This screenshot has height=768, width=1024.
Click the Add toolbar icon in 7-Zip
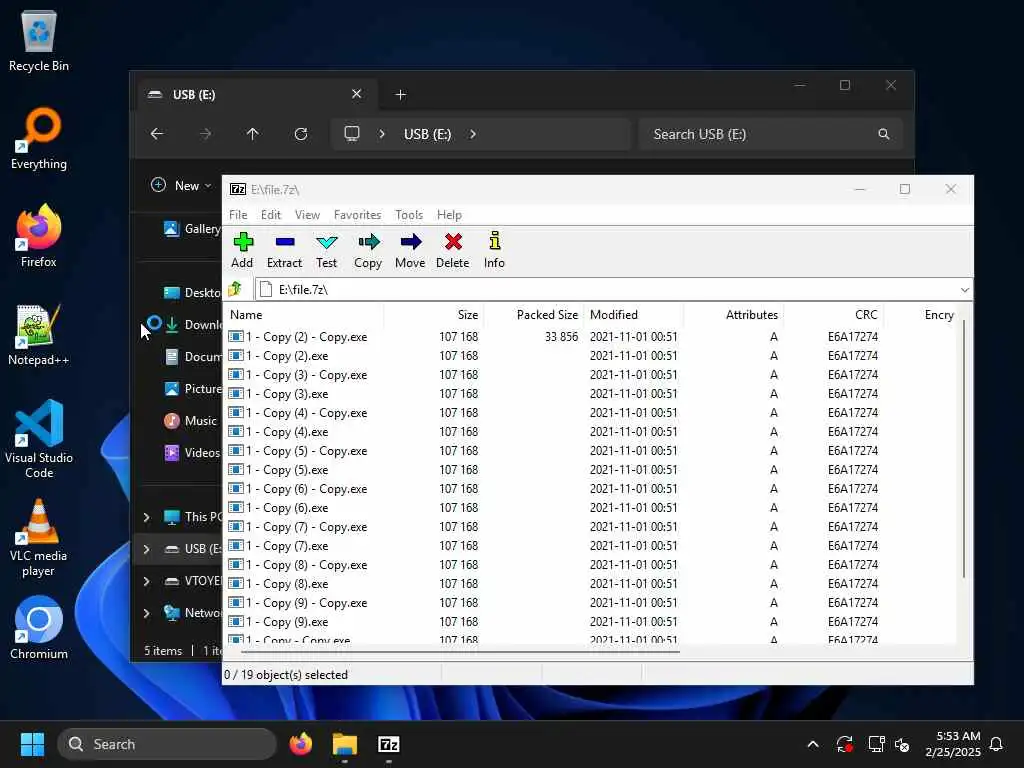tap(242, 250)
